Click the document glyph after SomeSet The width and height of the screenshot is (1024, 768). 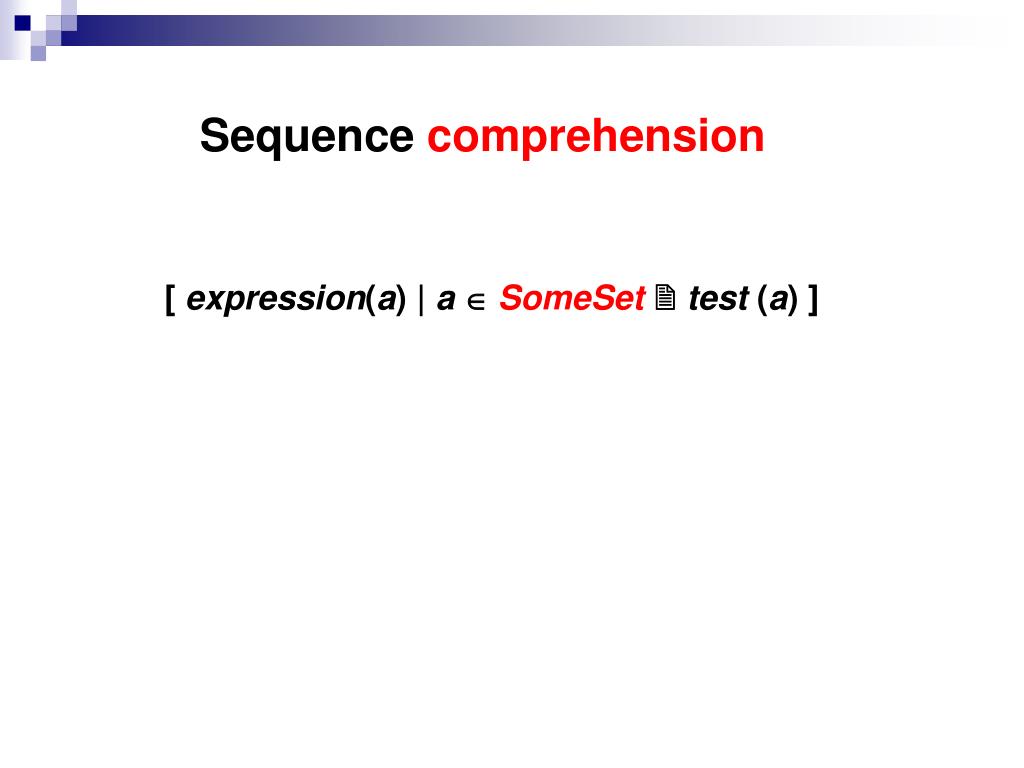[x=665, y=298]
